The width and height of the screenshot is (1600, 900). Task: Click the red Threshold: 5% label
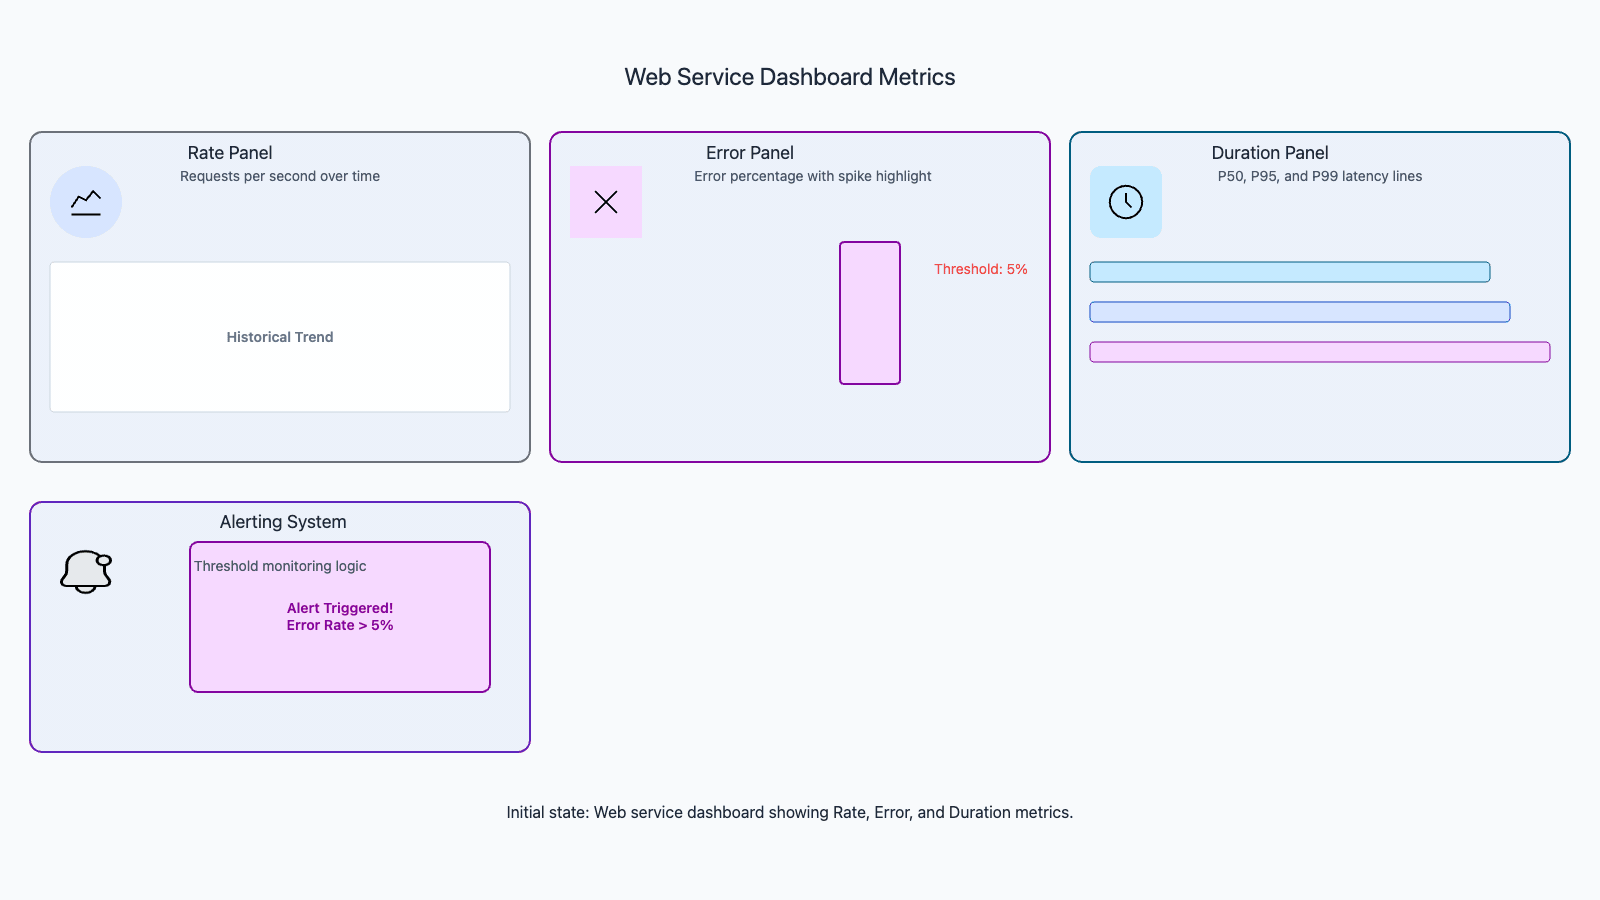(980, 269)
